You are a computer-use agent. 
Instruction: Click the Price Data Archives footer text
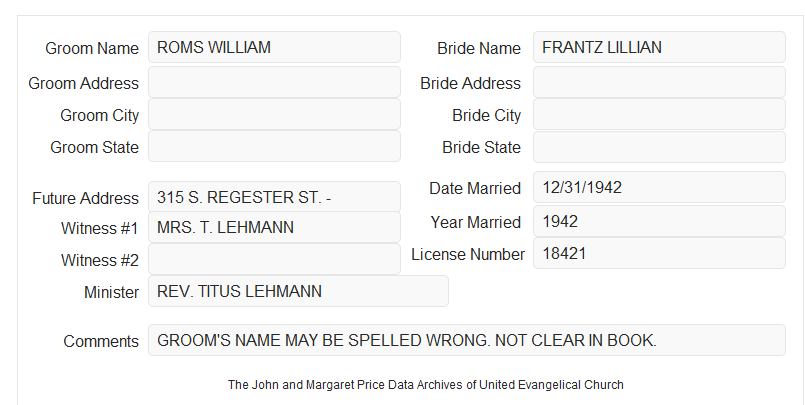coord(426,384)
